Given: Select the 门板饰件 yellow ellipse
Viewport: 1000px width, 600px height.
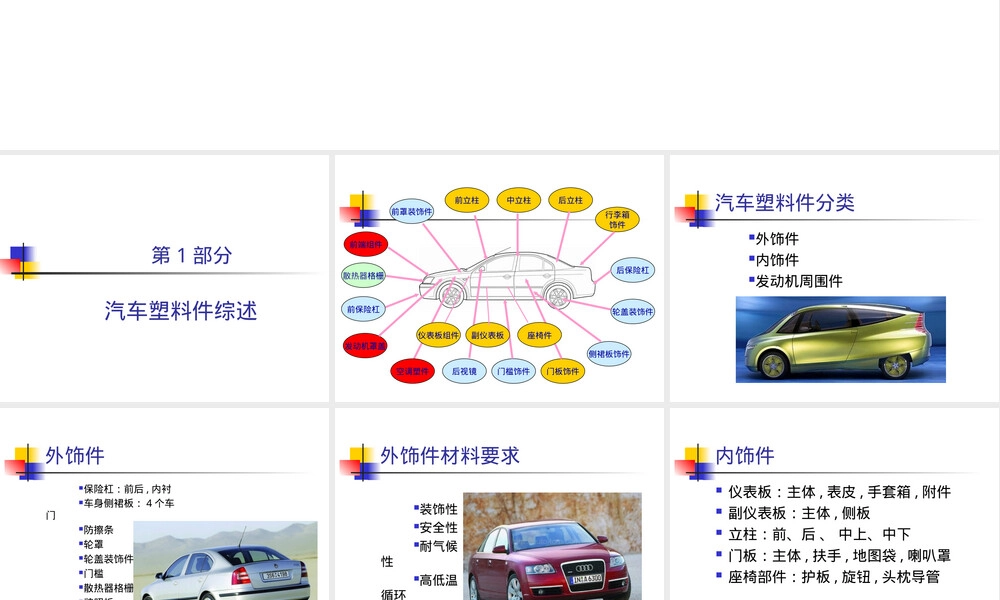Looking at the screenshot, I should pyautogui.click(x=562, y=371).
